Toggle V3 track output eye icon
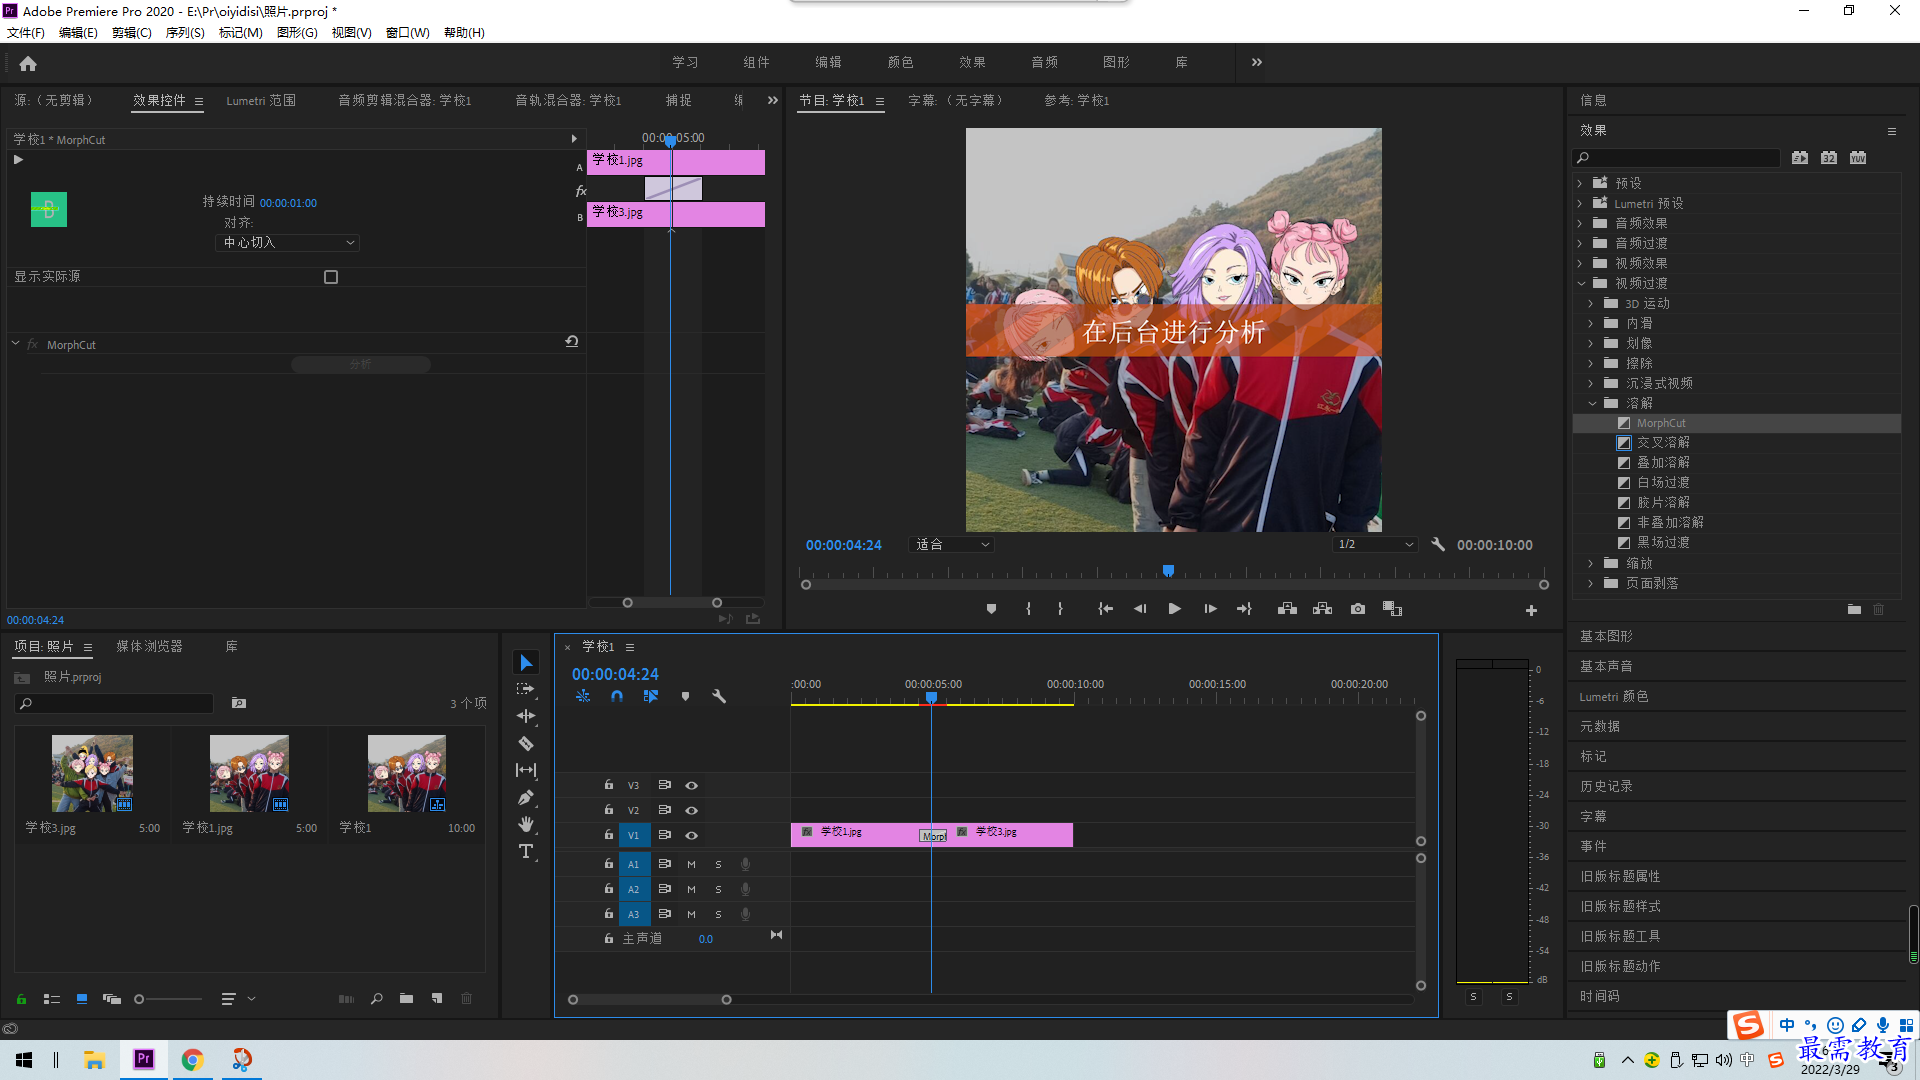Screen dimensions: 1920x1080 (x=691, y=785)
